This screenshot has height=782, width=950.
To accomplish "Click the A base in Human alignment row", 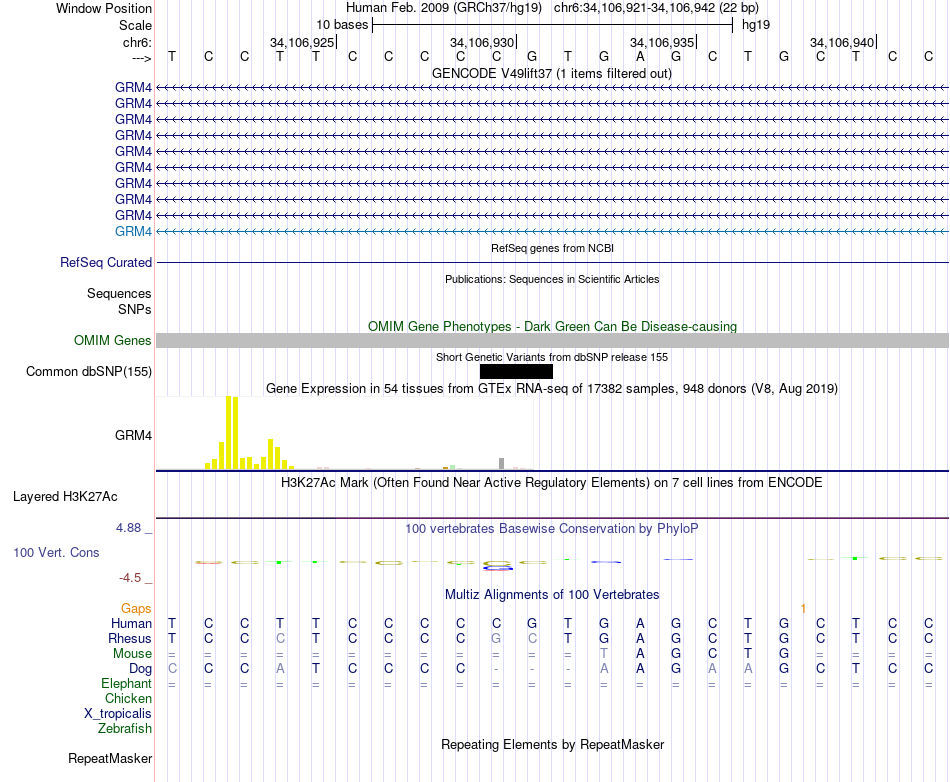I will pyautogui.click(x=640, y=623).
